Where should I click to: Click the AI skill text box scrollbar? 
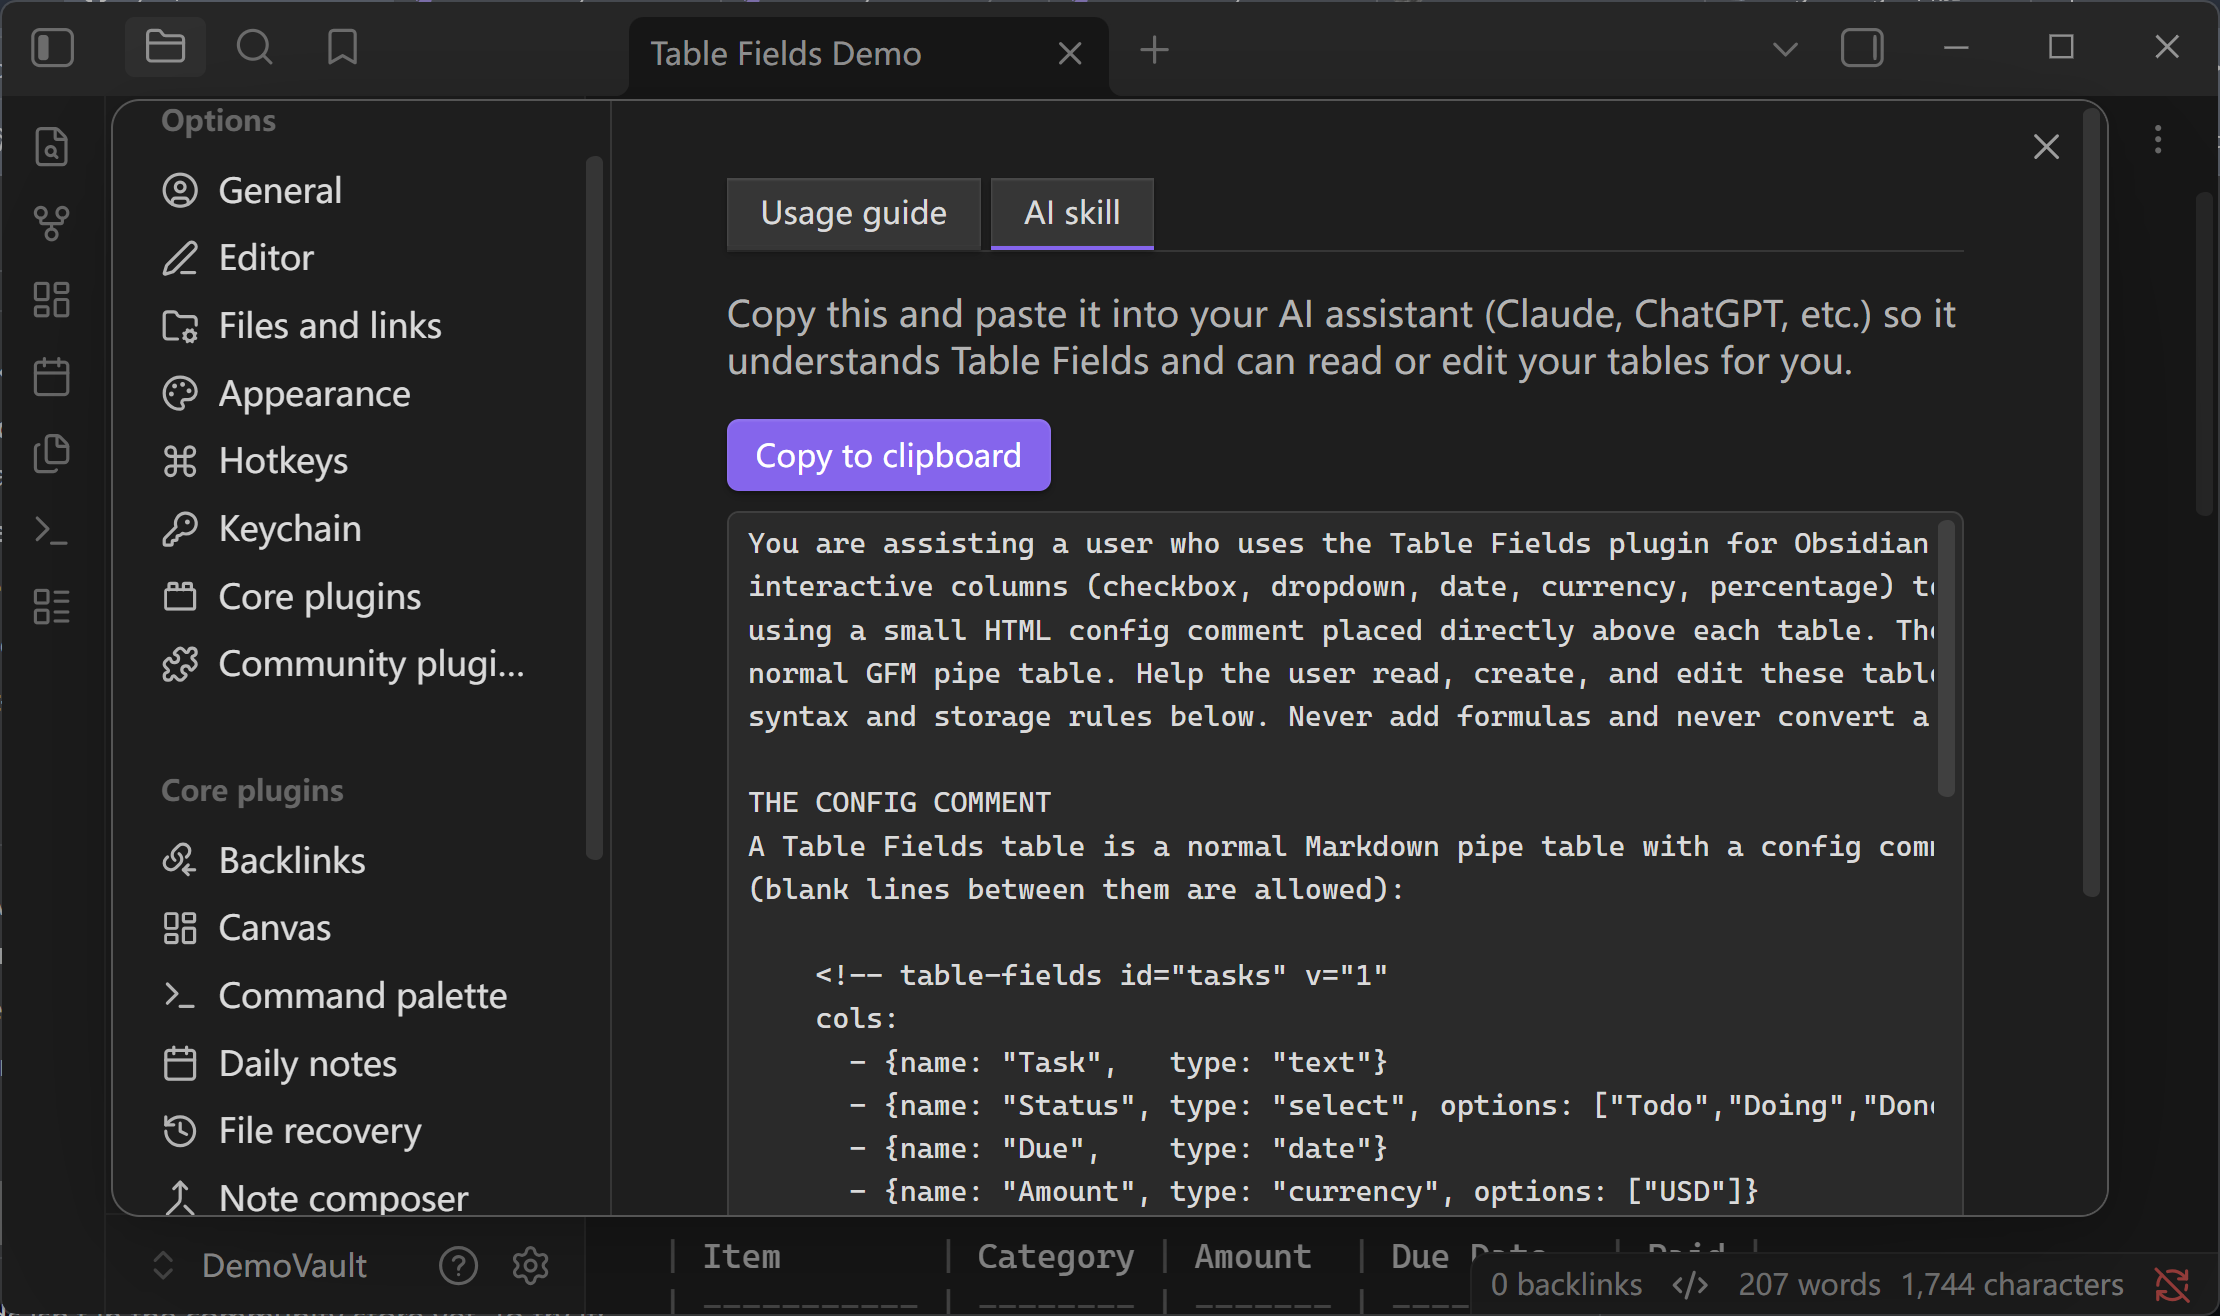coord(1945,657)
